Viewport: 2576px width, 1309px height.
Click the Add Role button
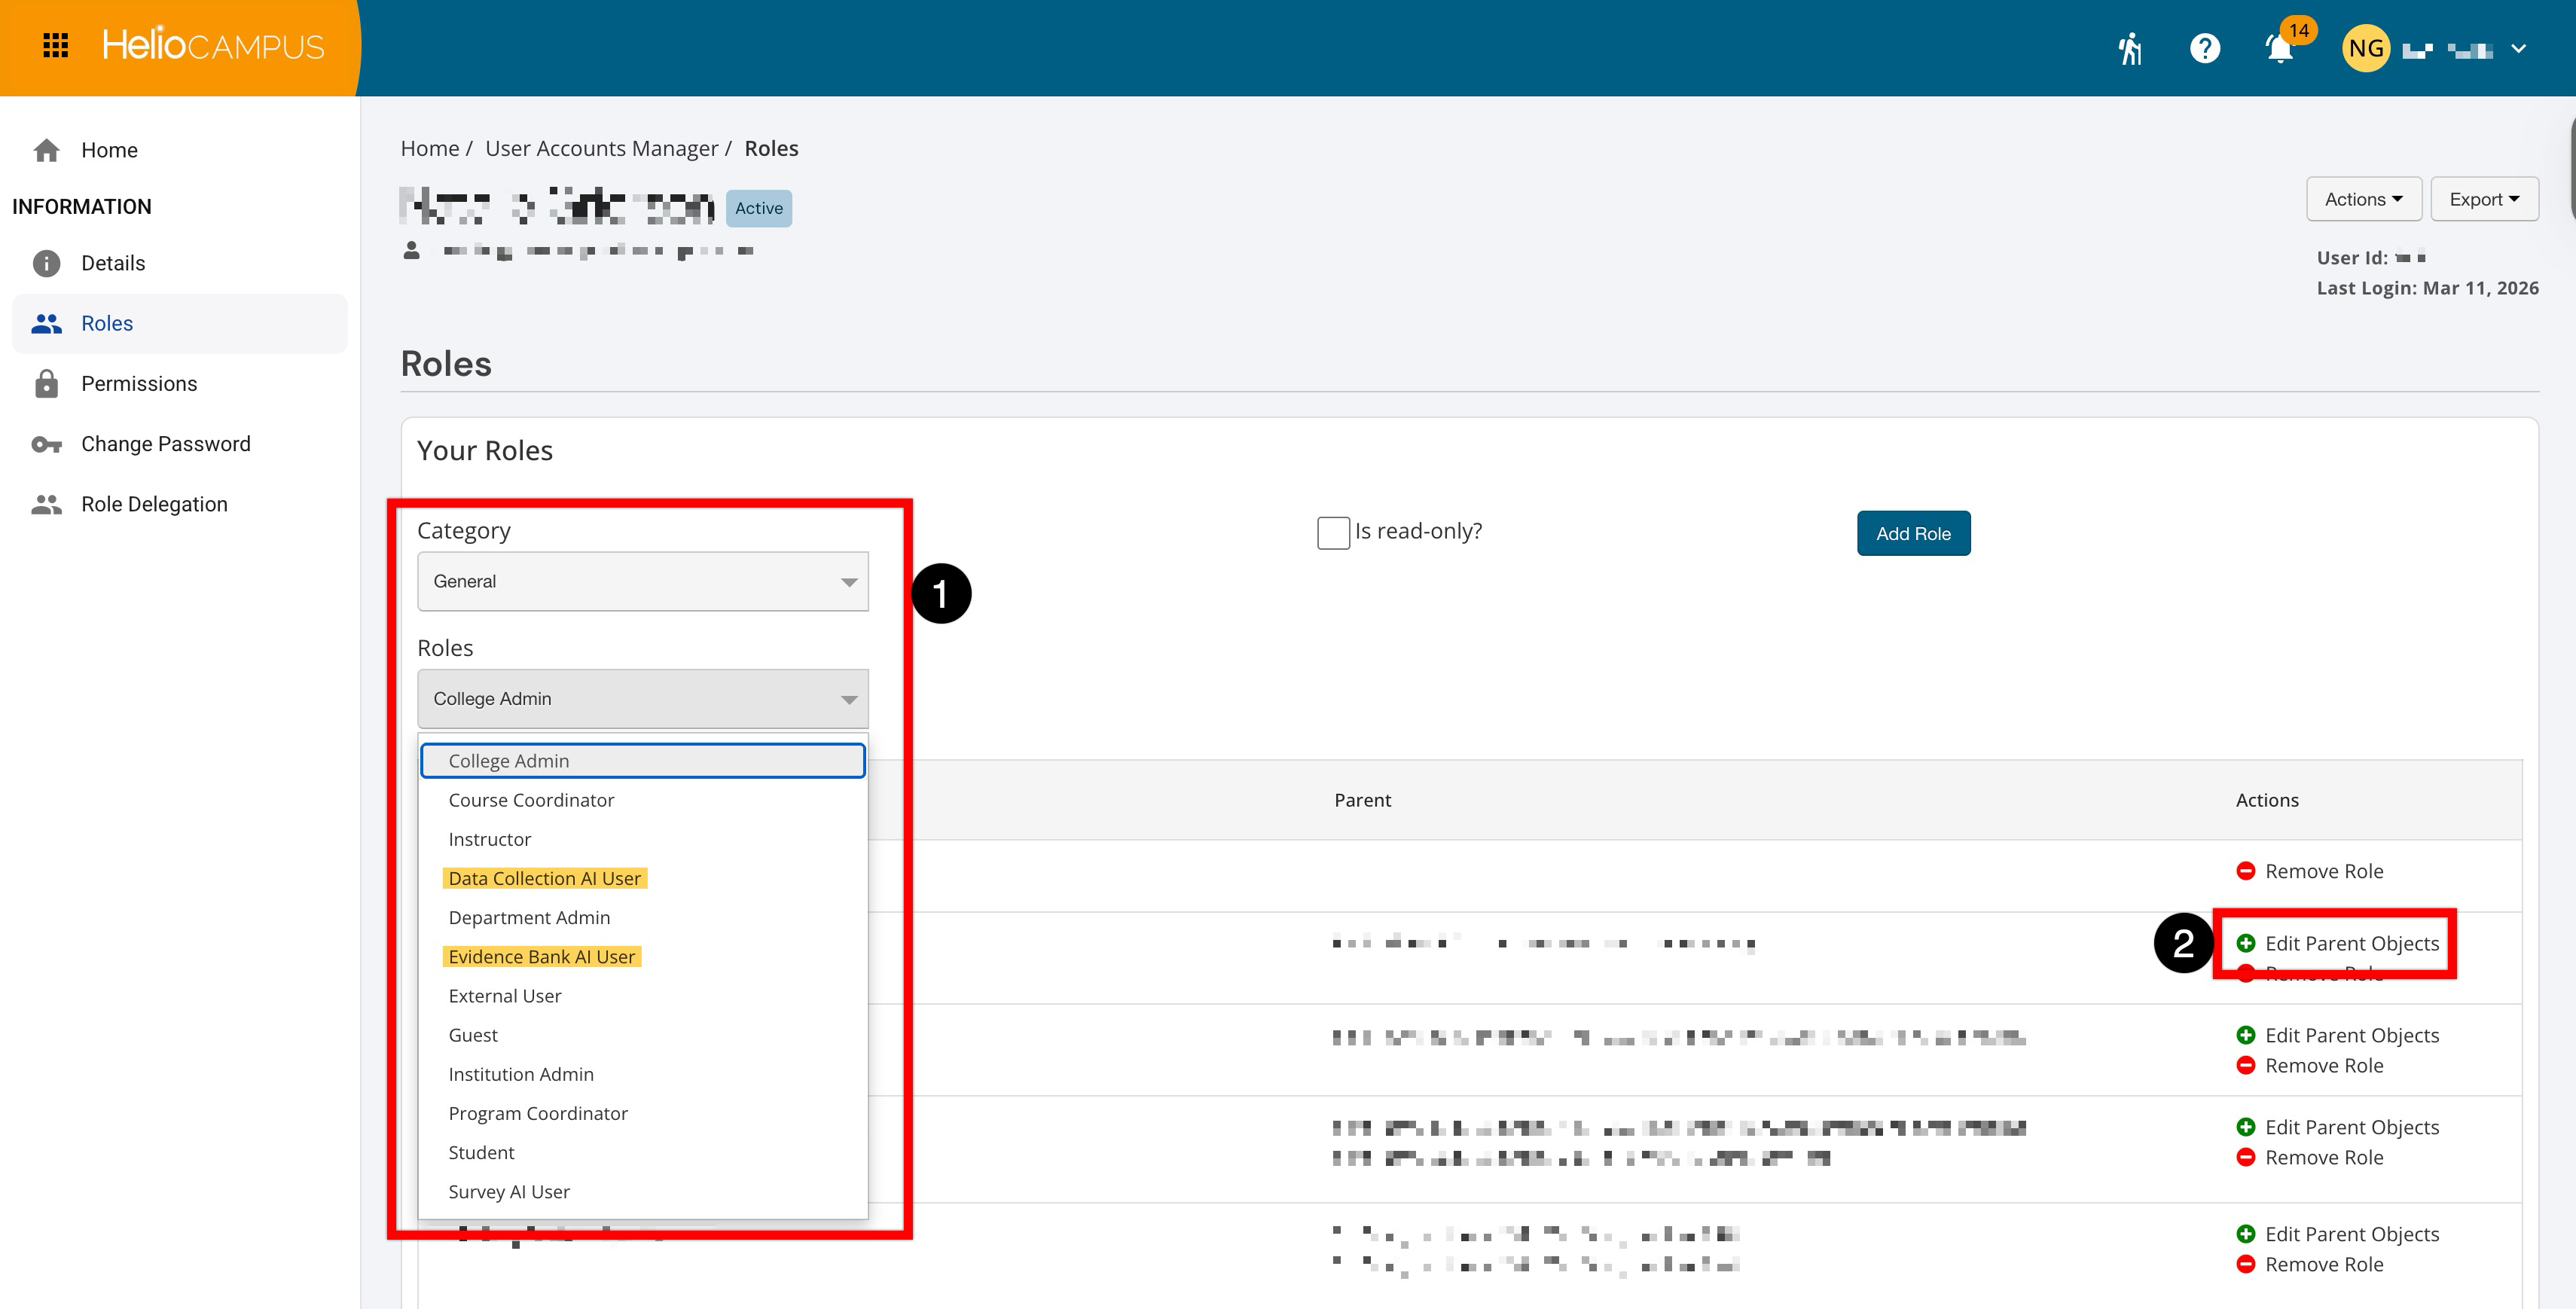tap(1913, 533)
